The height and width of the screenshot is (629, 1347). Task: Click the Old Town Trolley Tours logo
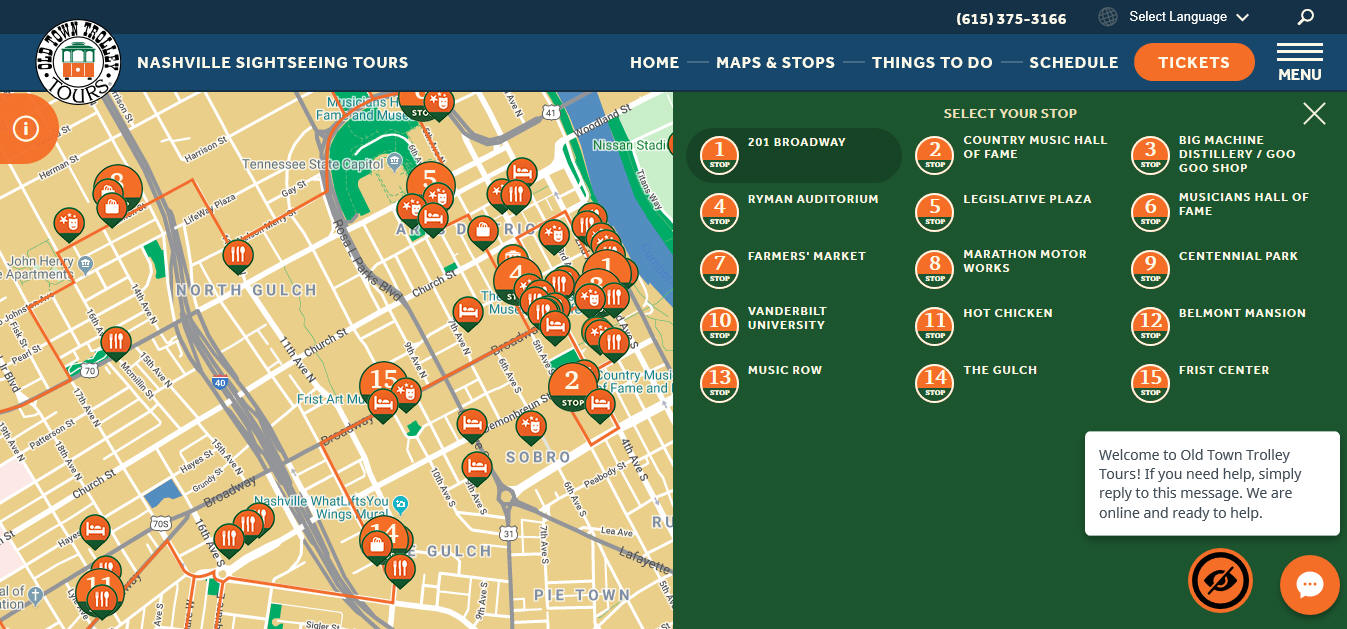point(78,62)
